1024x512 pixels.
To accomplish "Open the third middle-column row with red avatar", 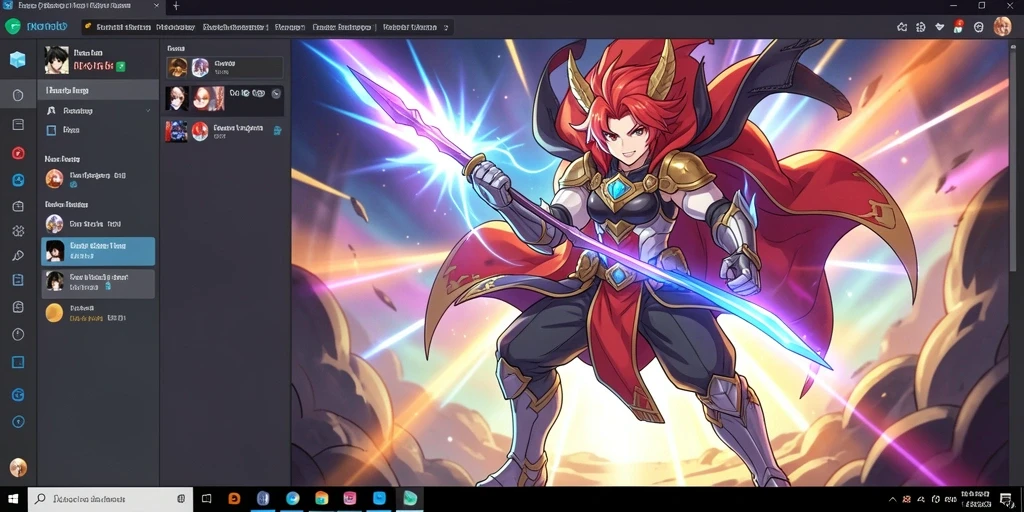I will point(225,131).
